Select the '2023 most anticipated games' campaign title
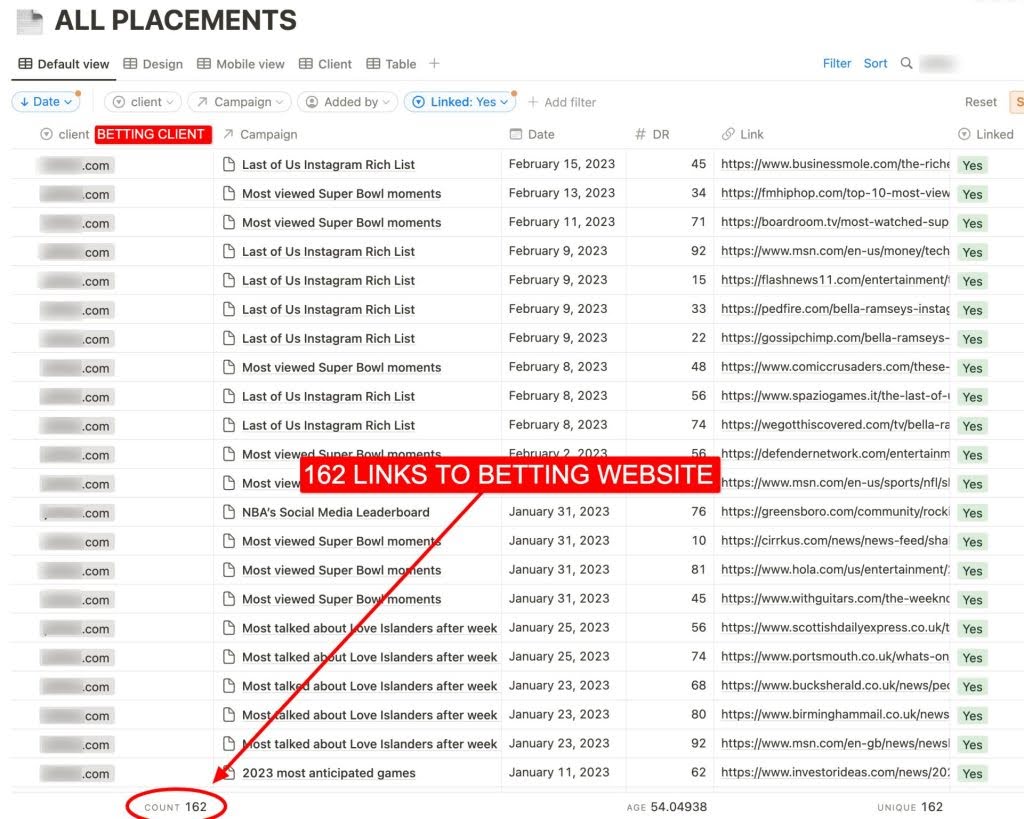1024x819 pixels. pyautogui.click(x=328, y=773)
